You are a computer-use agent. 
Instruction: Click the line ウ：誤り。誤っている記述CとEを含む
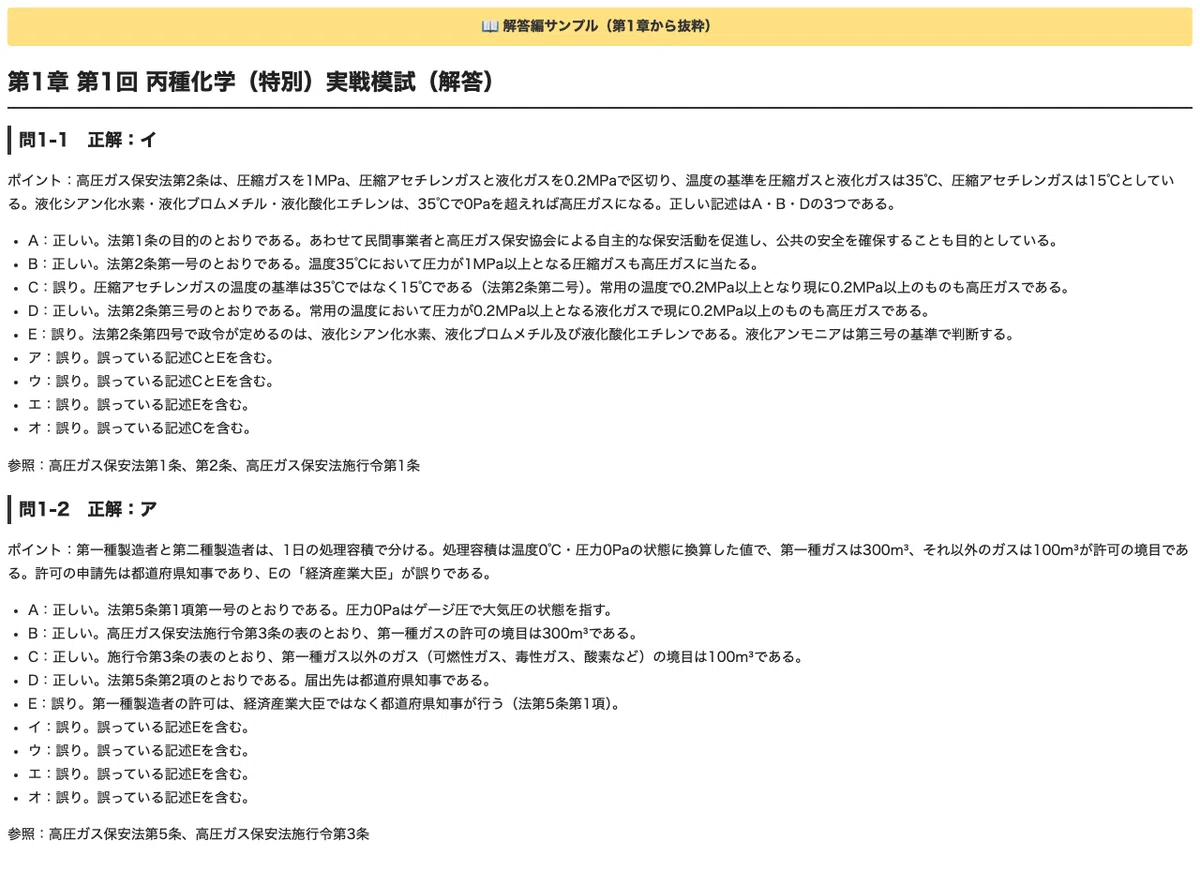tap(151, 381)
